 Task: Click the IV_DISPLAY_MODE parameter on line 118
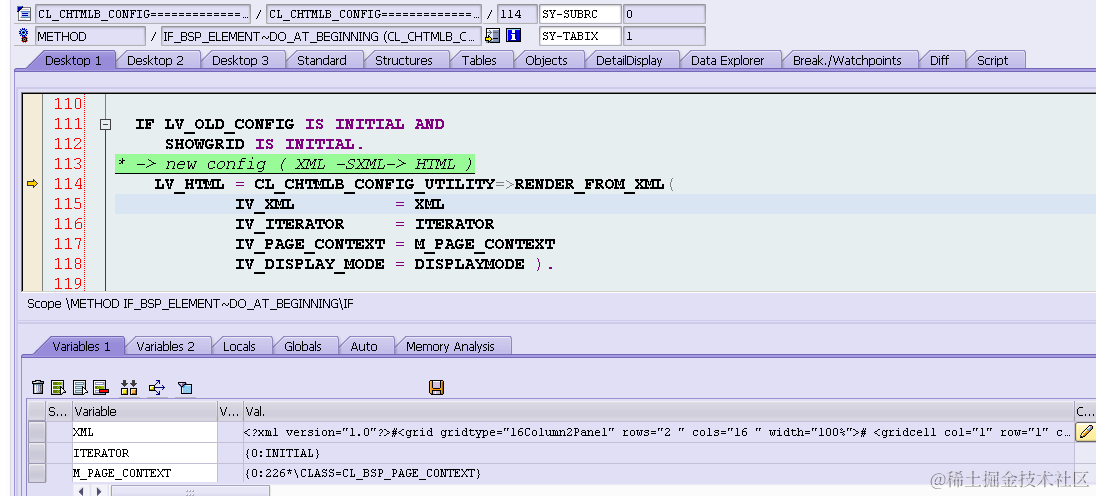click(310, 265)
